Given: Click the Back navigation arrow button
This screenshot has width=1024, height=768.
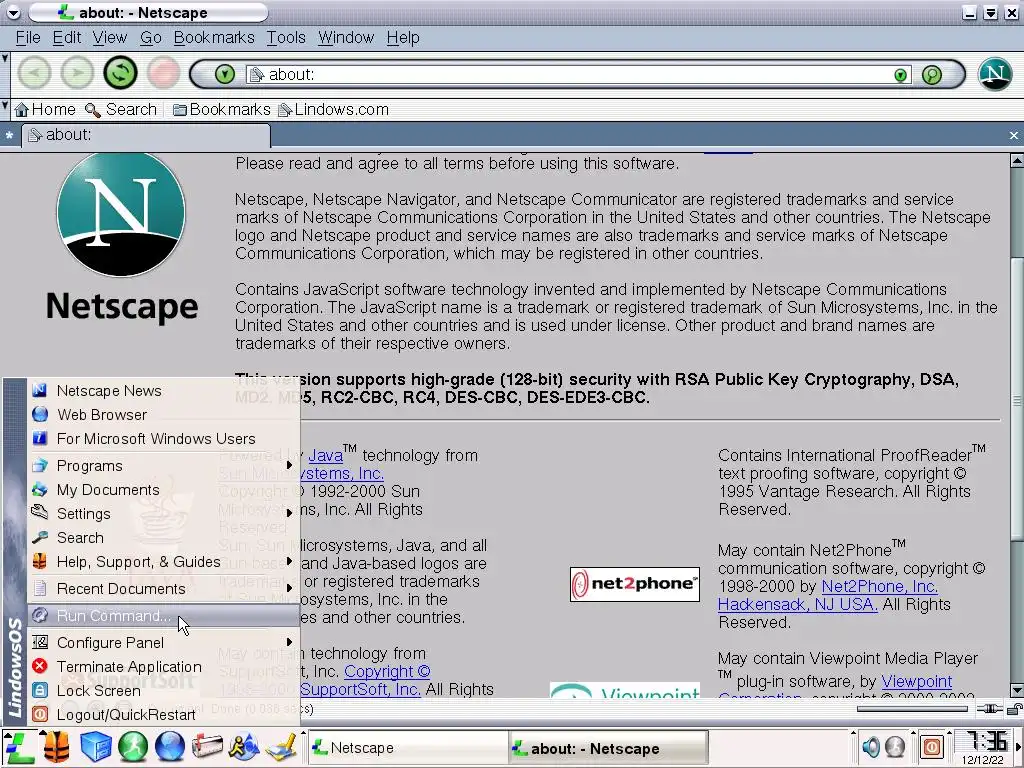Looking at the screenshot, I should tap(34, 72).
